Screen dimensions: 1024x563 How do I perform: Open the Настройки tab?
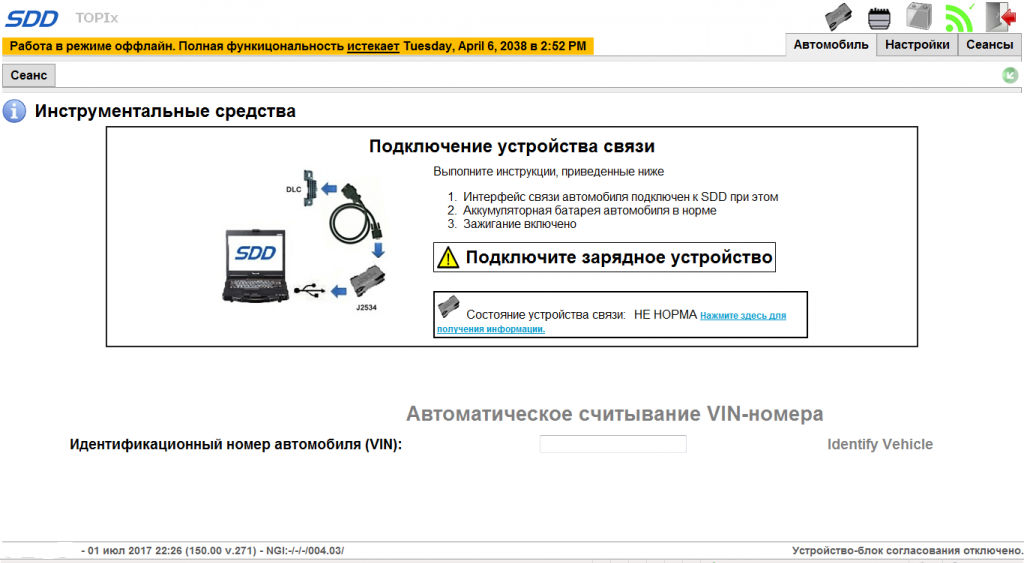[x=917, y=44]
